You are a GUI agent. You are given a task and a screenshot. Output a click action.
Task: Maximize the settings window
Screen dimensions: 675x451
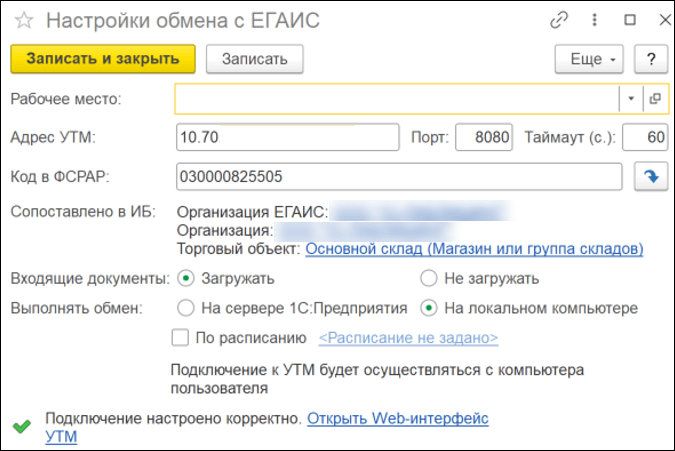click(630, 21)
